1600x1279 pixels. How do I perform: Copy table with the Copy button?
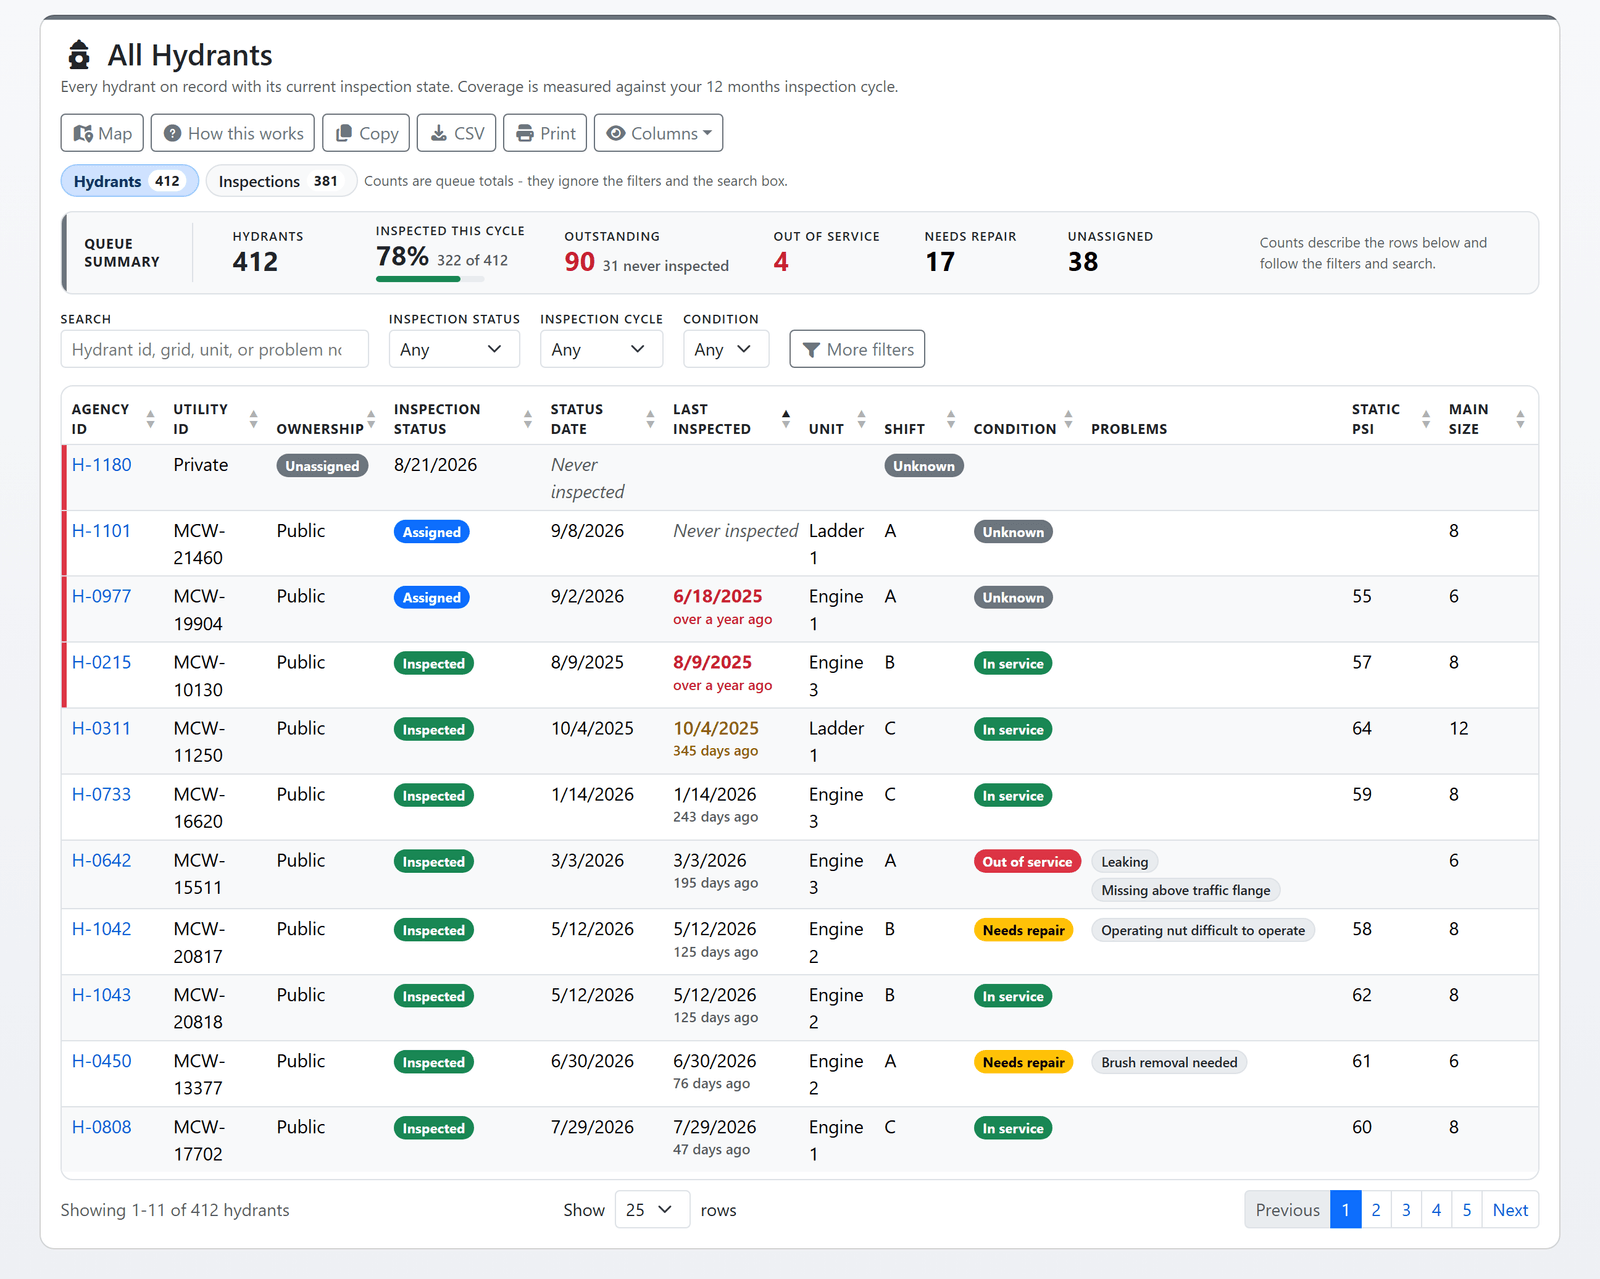tap(366, 133)
